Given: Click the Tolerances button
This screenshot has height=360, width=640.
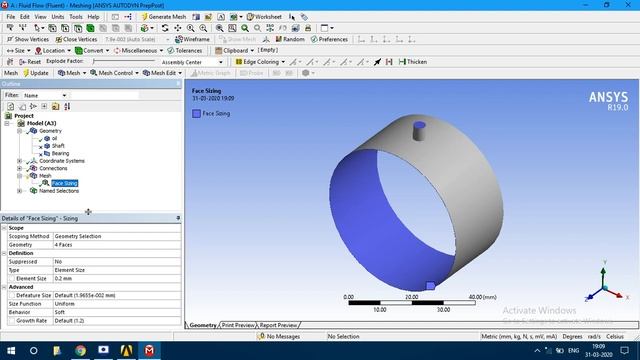Looking at the screenshot, I should pos(185,50).
